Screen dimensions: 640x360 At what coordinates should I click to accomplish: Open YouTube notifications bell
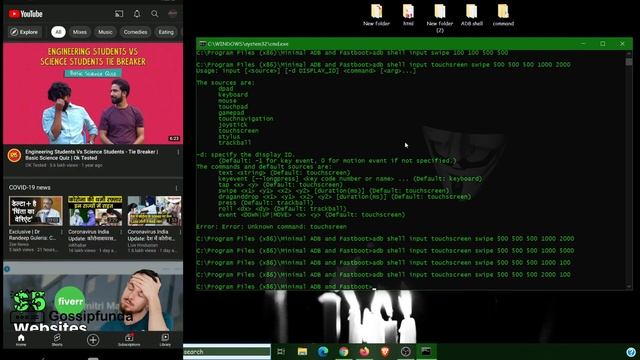[137, 14]
